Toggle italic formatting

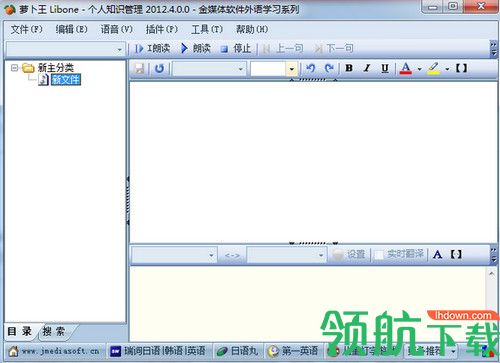click(367, 68)
